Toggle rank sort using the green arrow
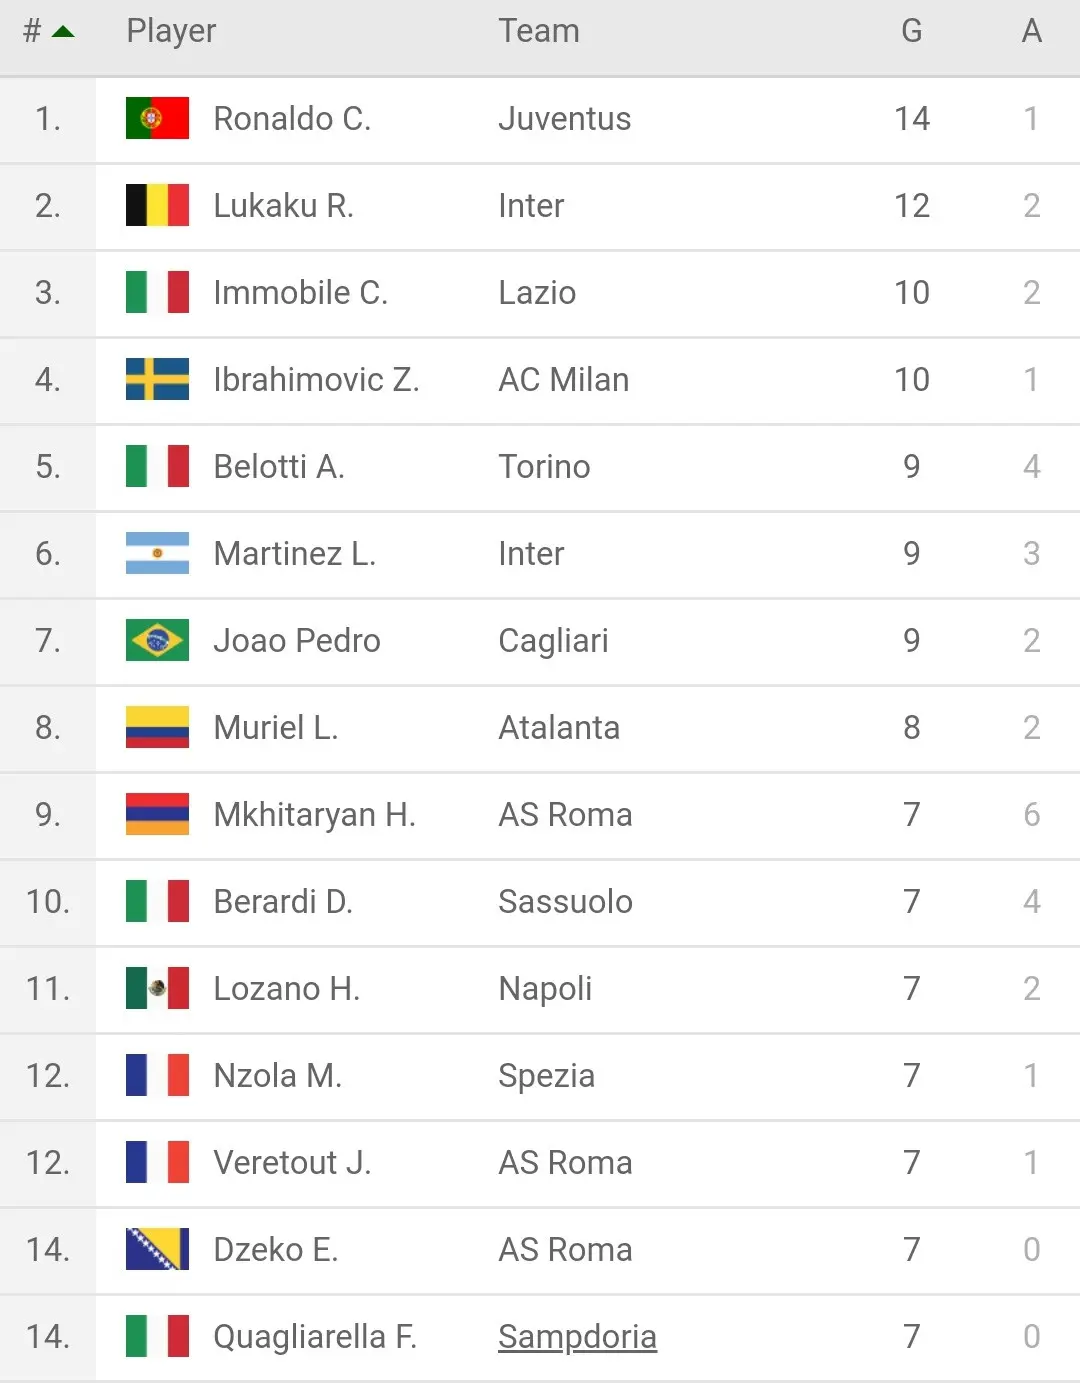 click(63, 32)
